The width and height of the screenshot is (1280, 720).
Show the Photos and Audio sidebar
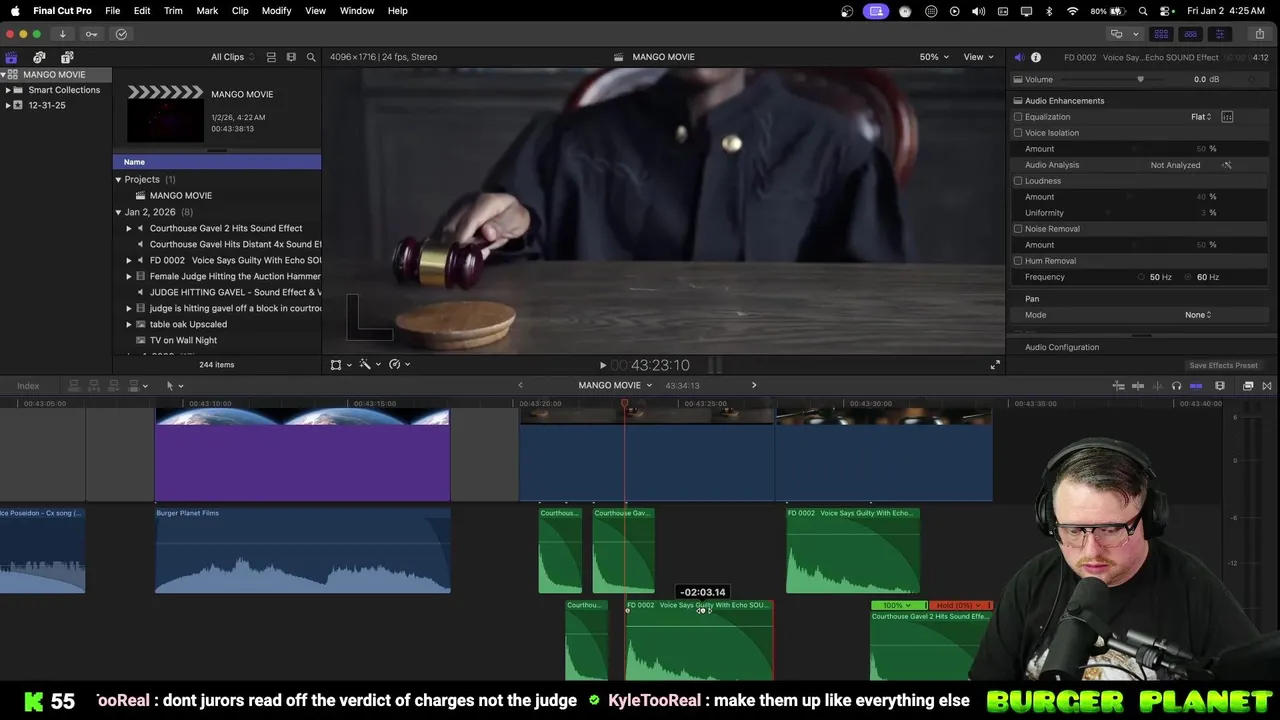point(39,57)
